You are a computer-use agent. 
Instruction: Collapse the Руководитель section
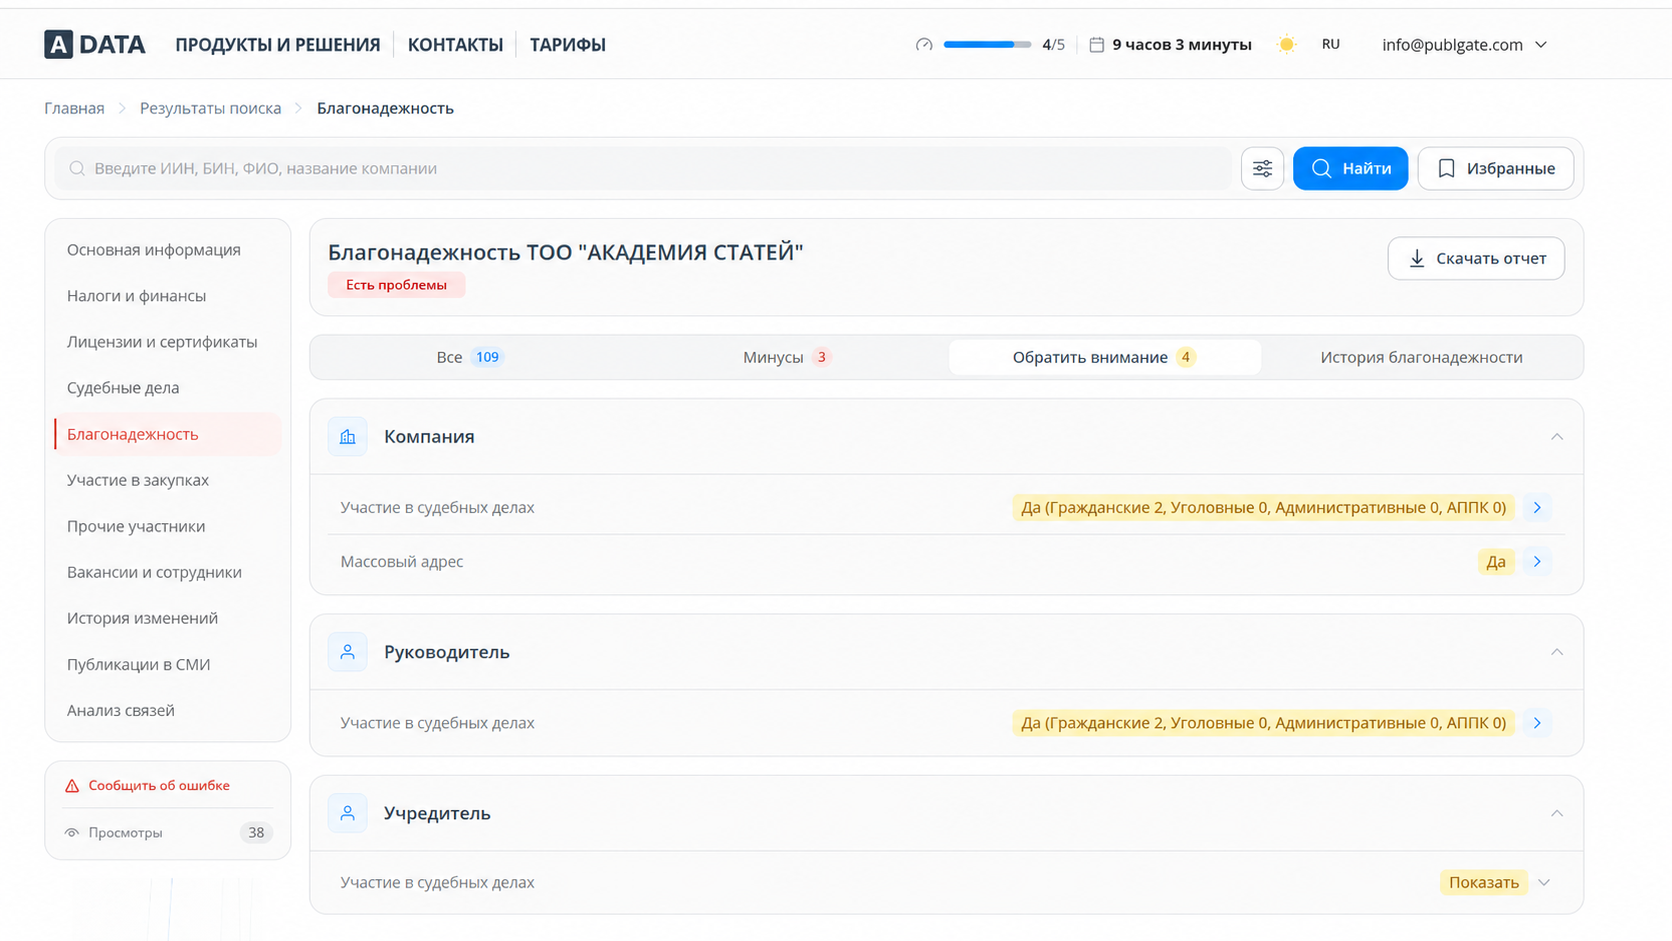[1557, 652]
